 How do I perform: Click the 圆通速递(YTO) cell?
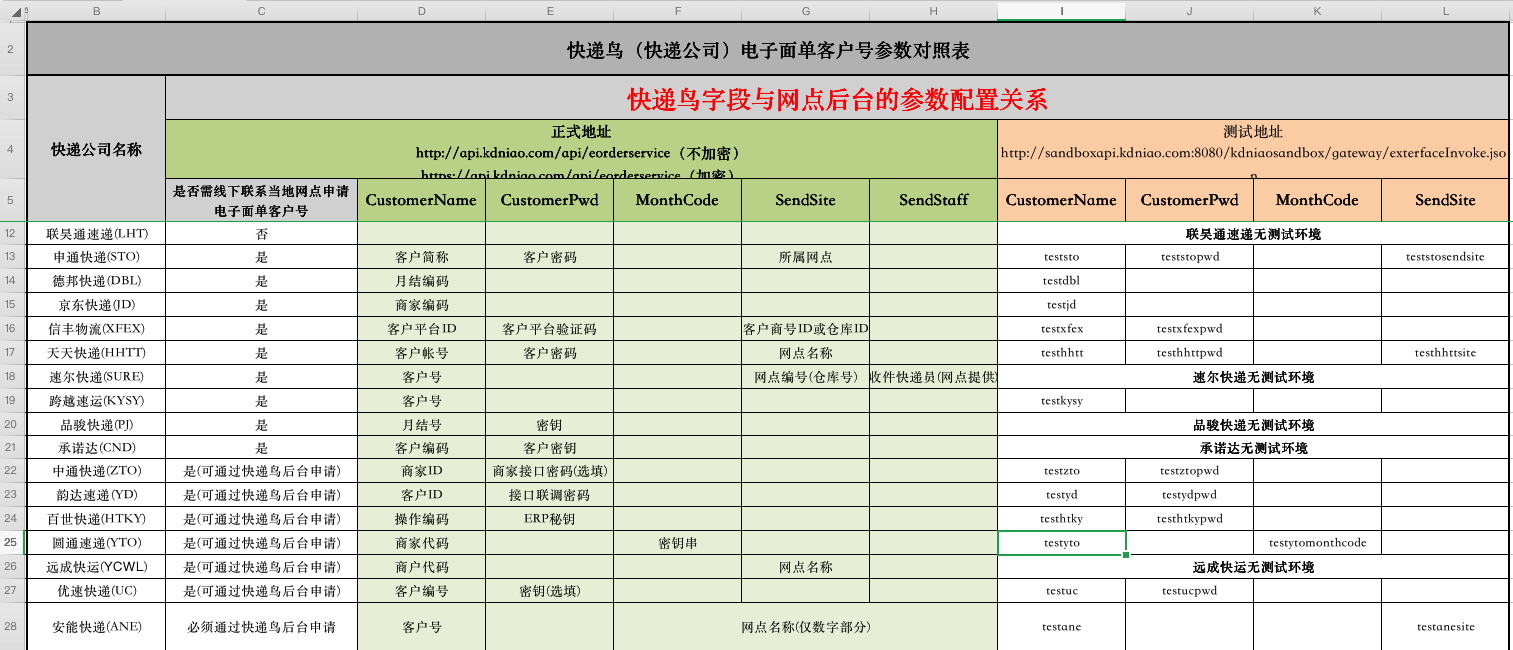coord(96,543)
